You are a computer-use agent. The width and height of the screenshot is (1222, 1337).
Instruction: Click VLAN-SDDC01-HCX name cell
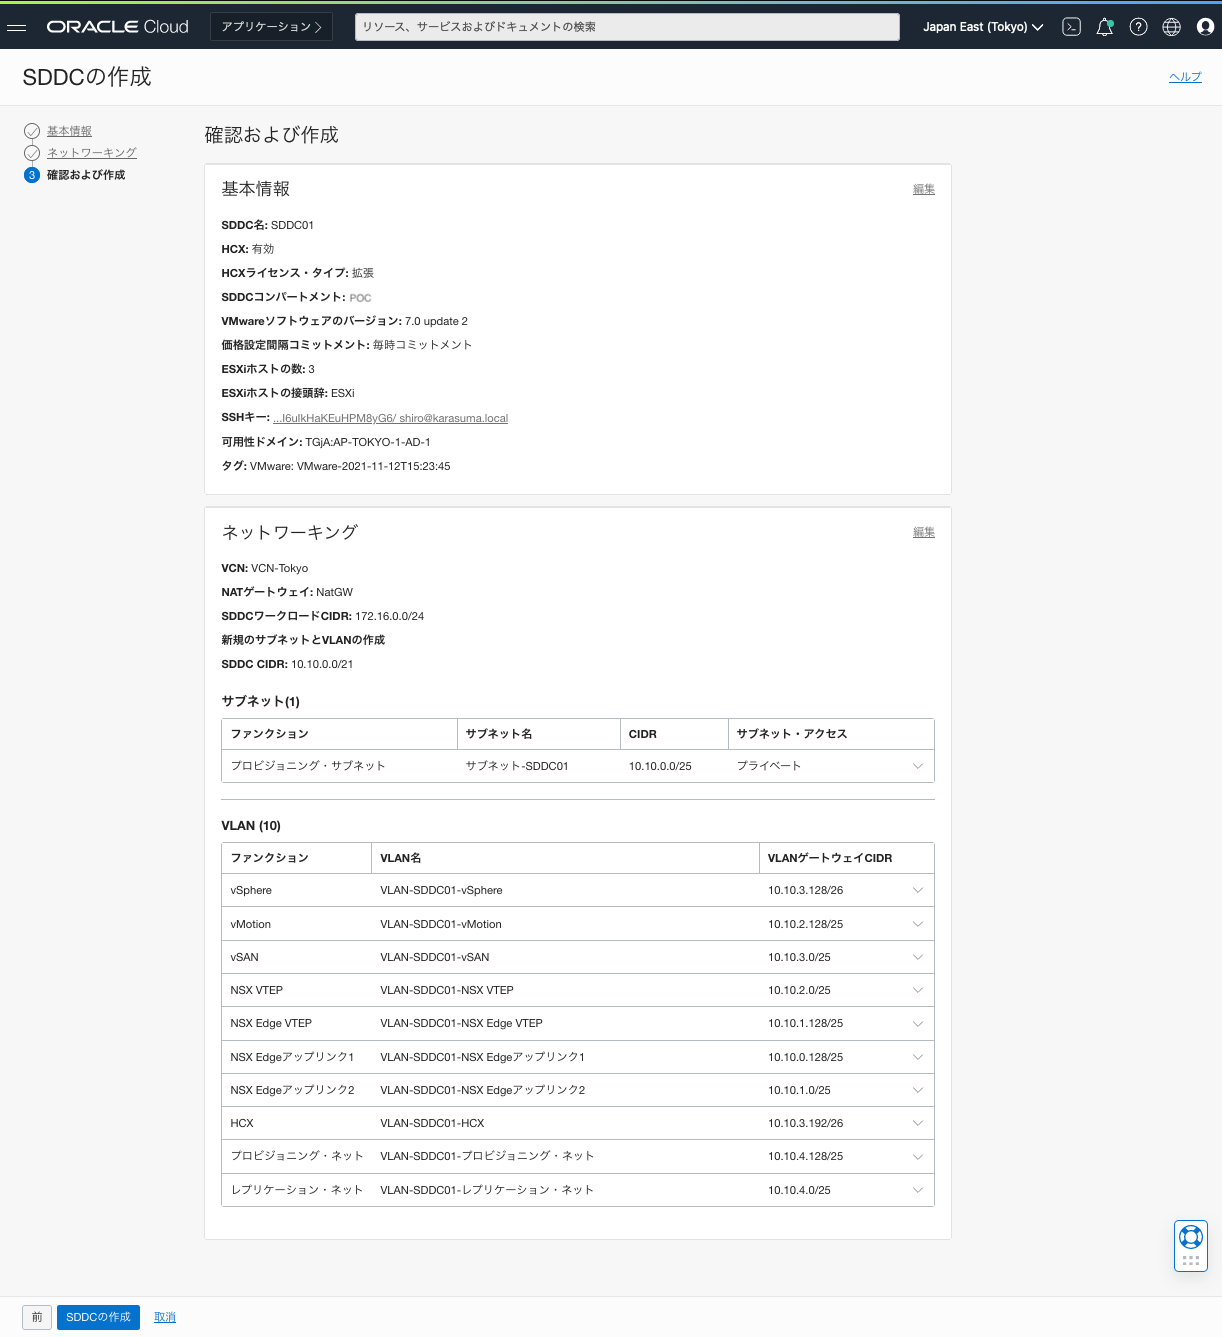[432, 1123]
